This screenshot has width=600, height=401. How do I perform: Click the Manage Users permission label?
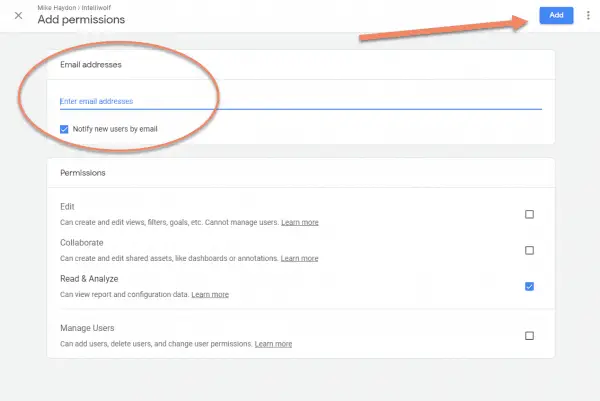(x=87, y=328)
